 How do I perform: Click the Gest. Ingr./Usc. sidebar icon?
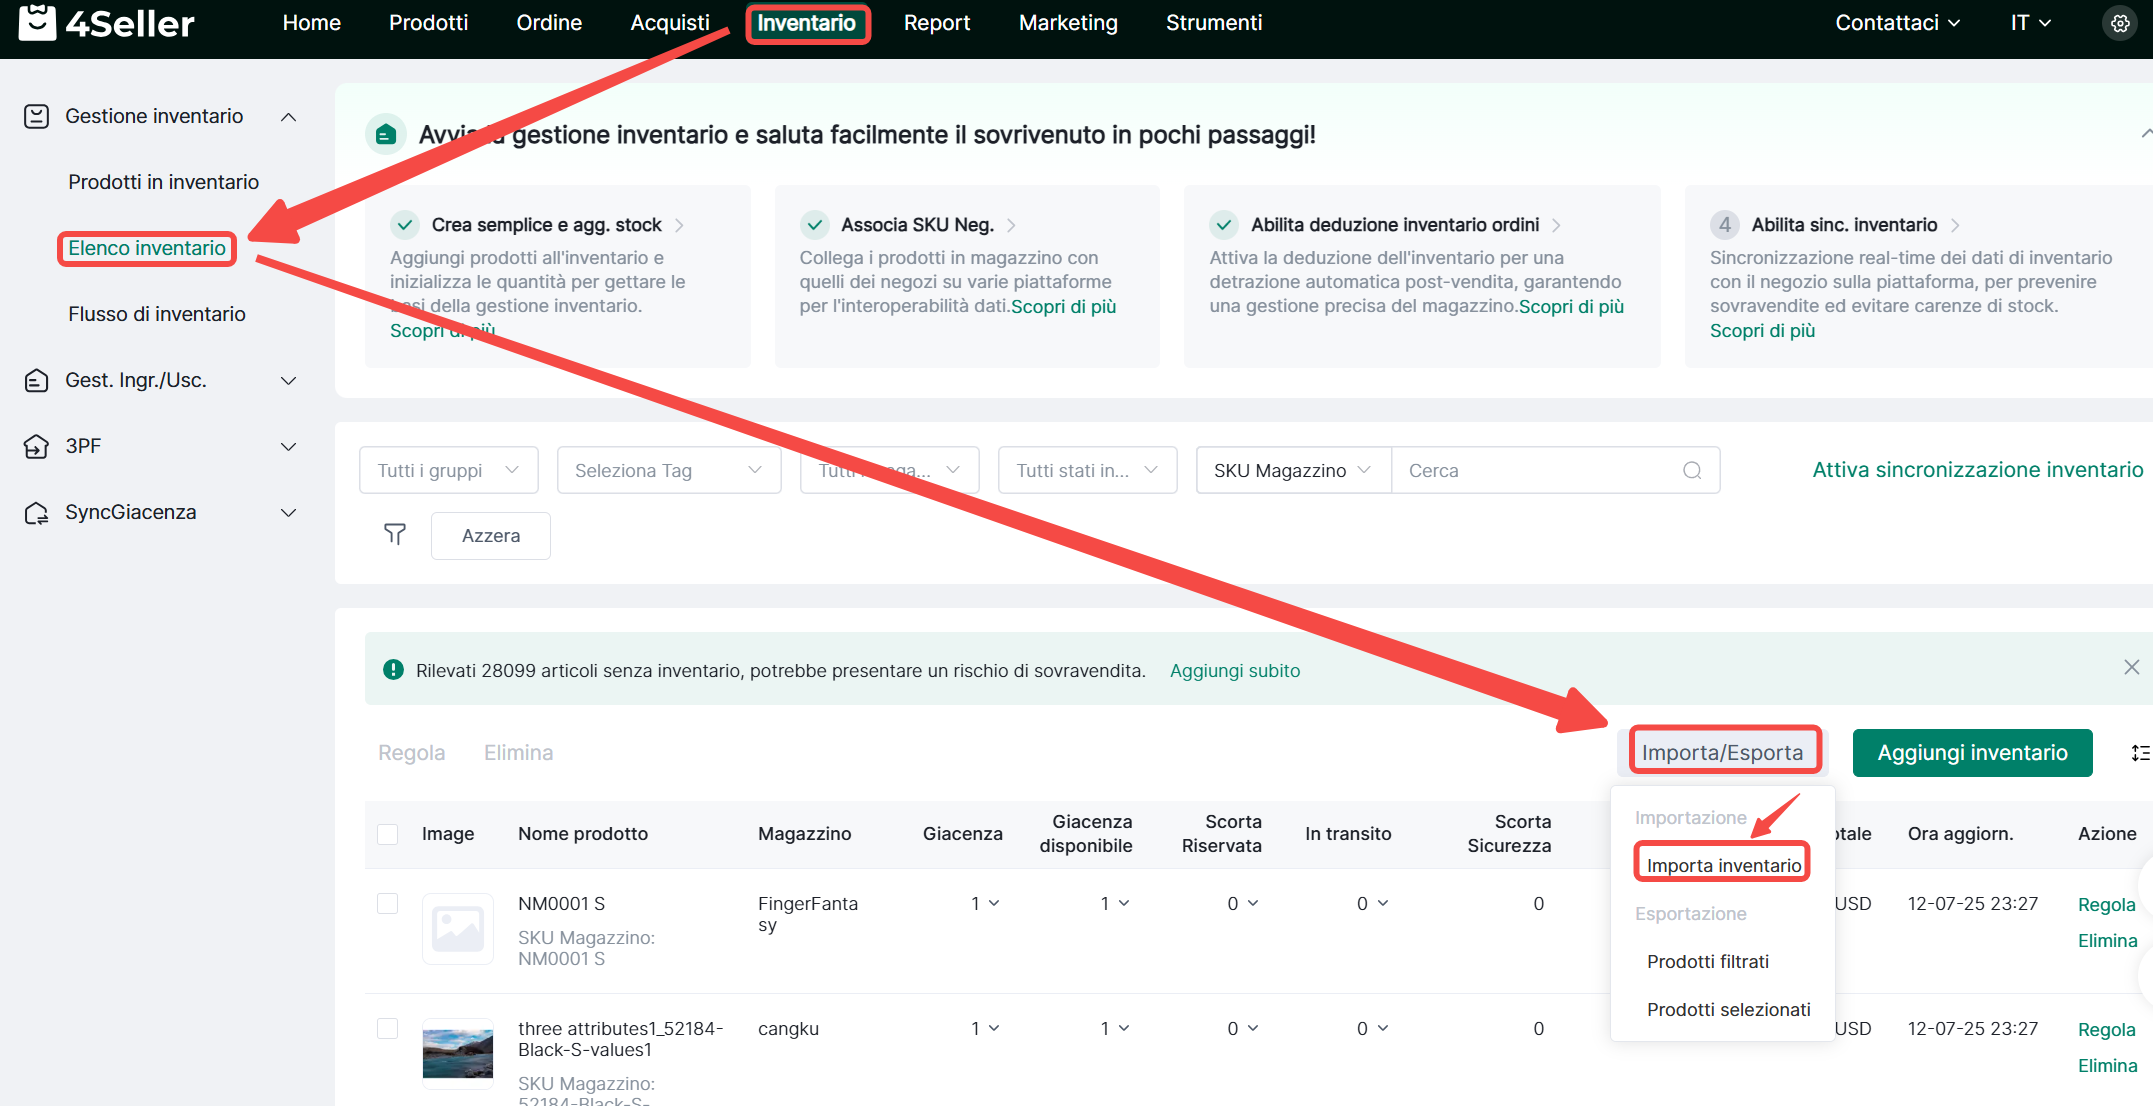pyautogui.click(x=36, y=380)
